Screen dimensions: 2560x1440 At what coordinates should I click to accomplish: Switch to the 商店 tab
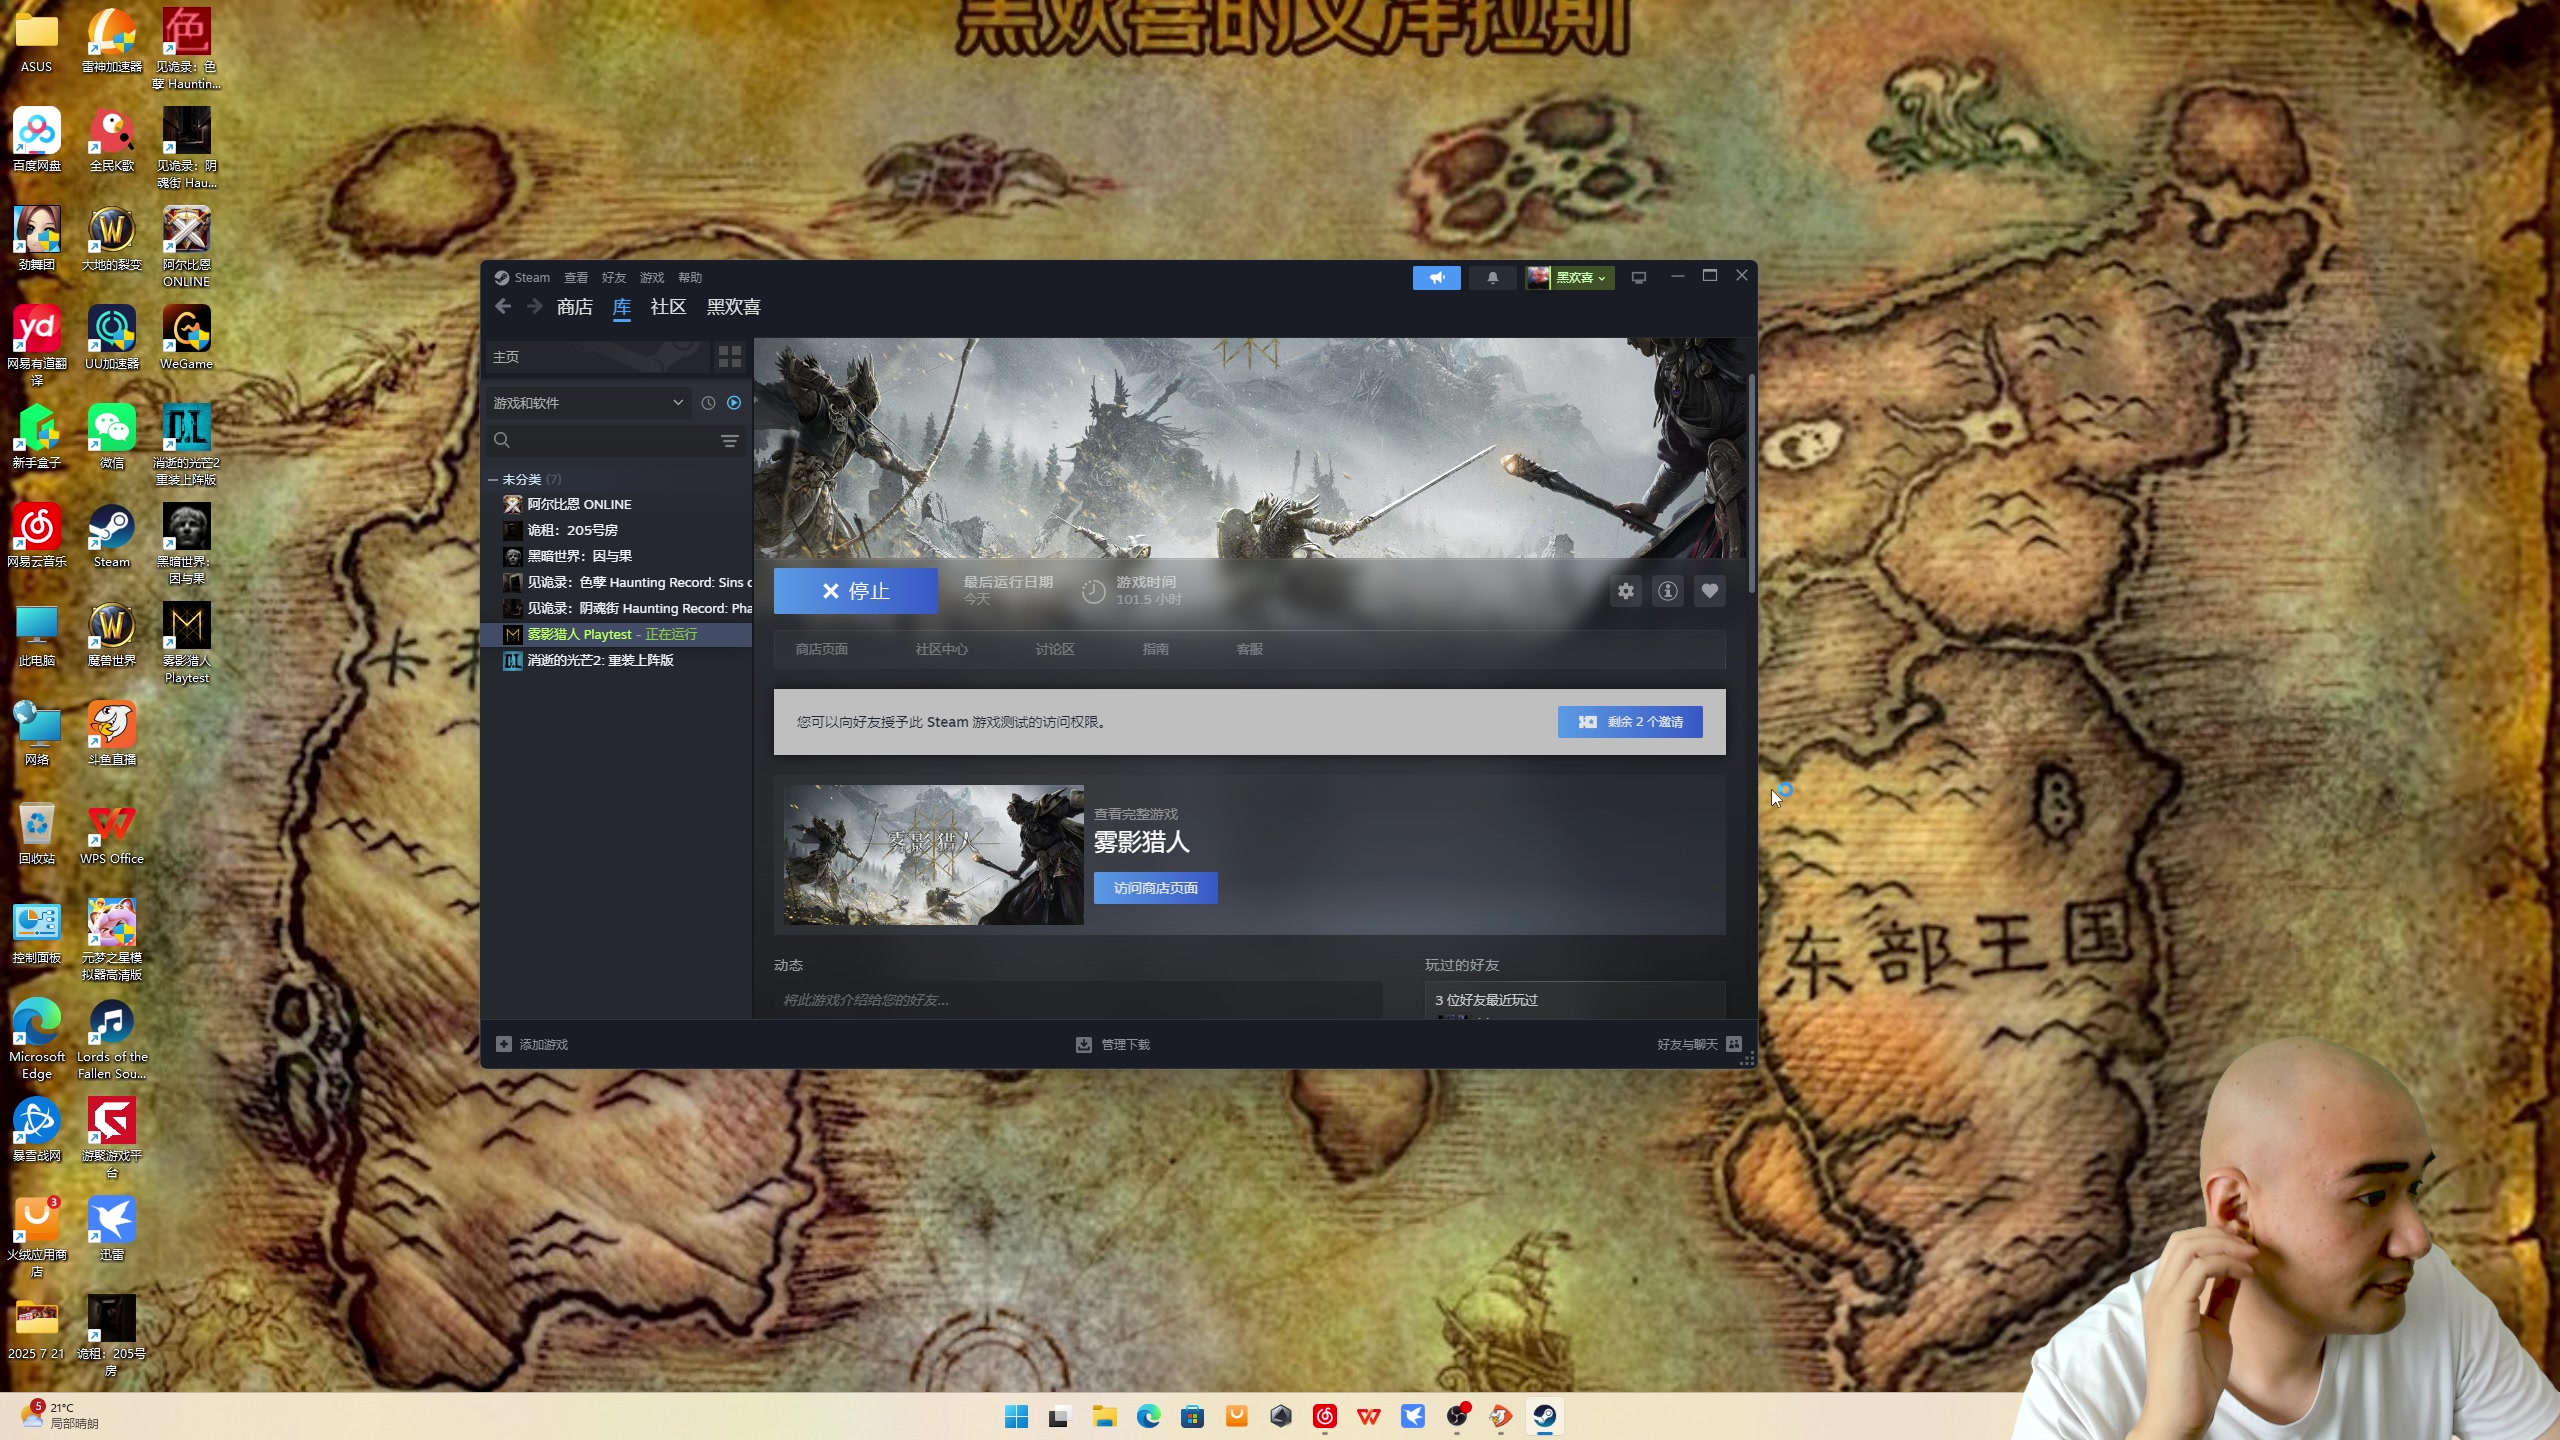(575, 307)
